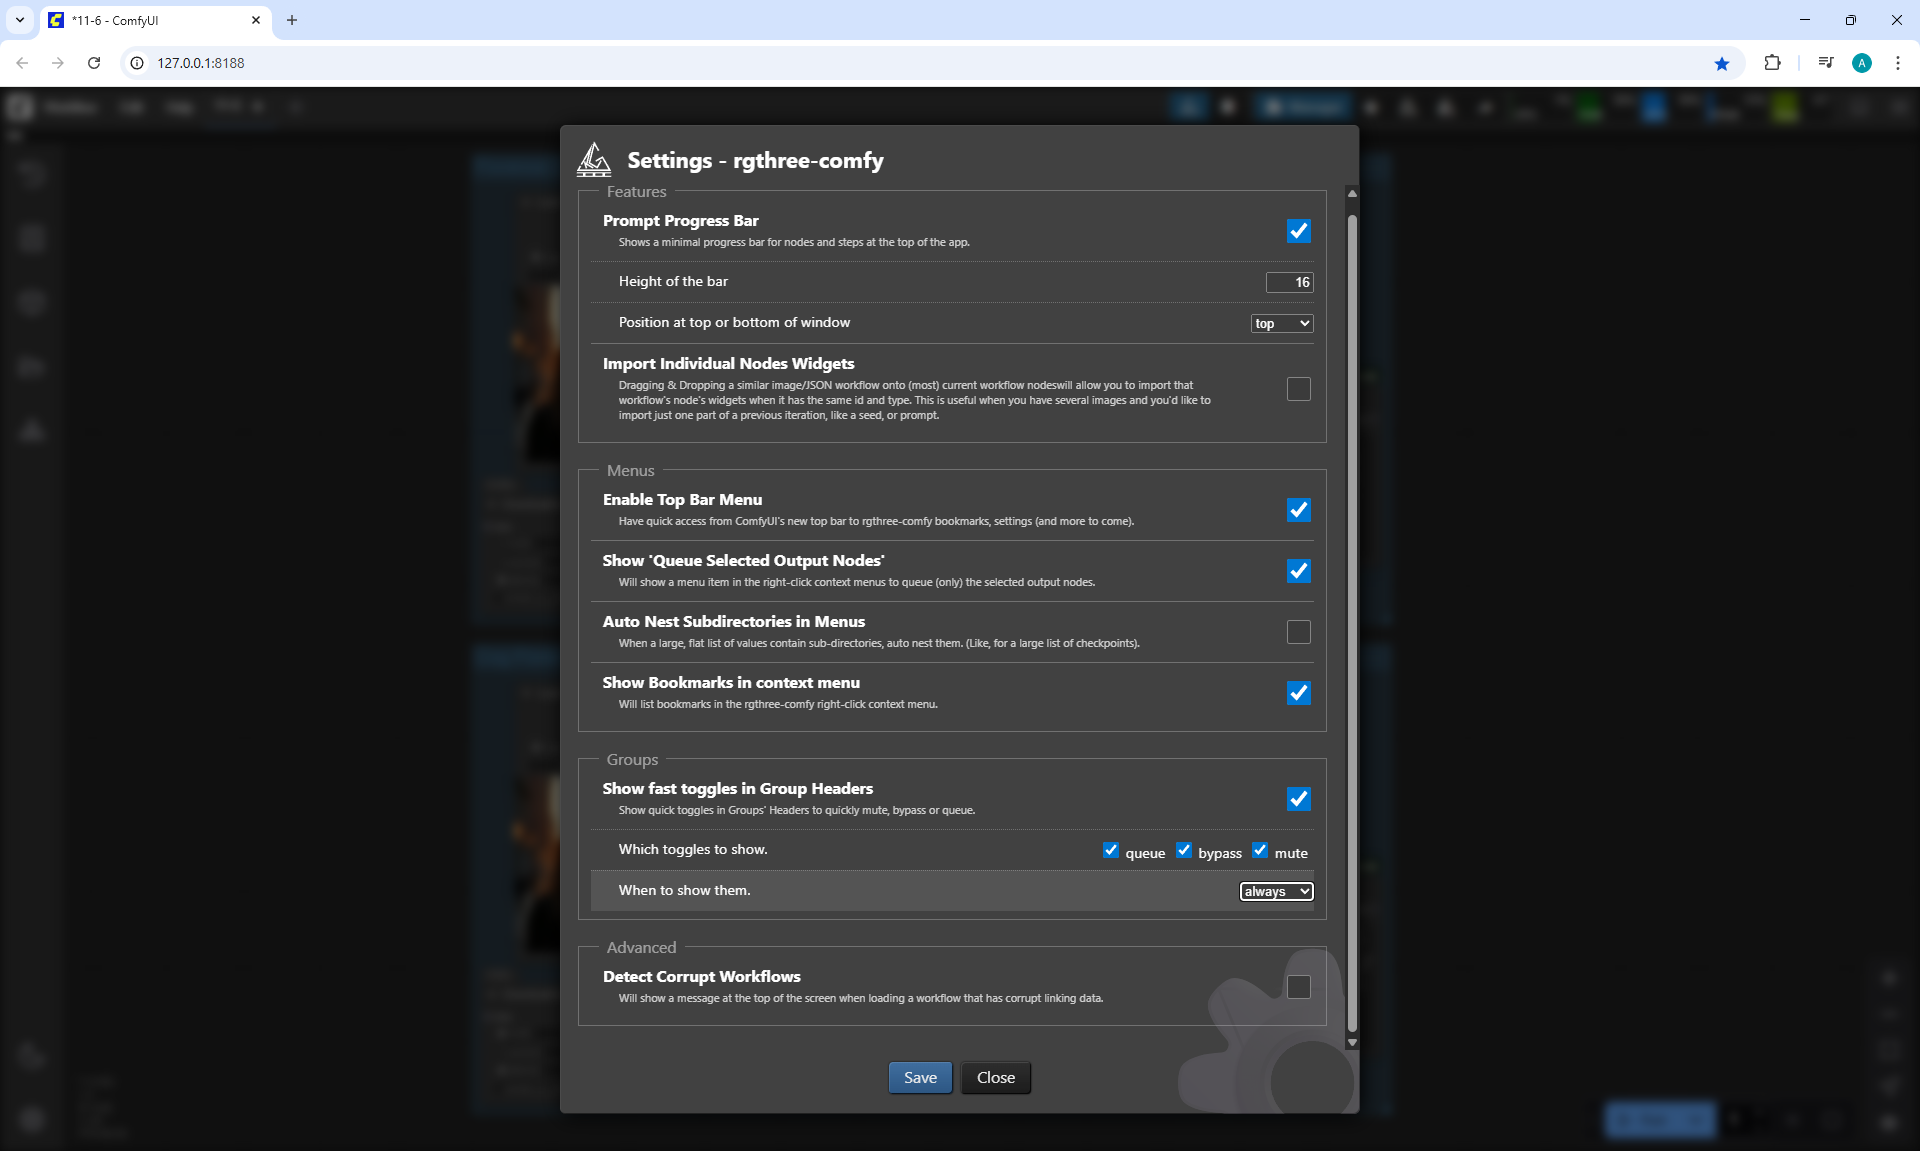1920x1151 pixels.
Task: Close the settings dialog
Action: click(x=995, y=1077)
